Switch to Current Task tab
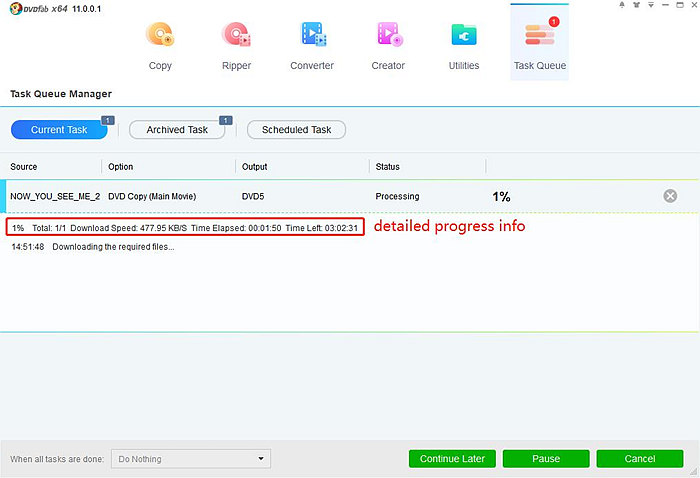Image resolution: width=700 pixels, height=478 pixels. coord(59,130)
